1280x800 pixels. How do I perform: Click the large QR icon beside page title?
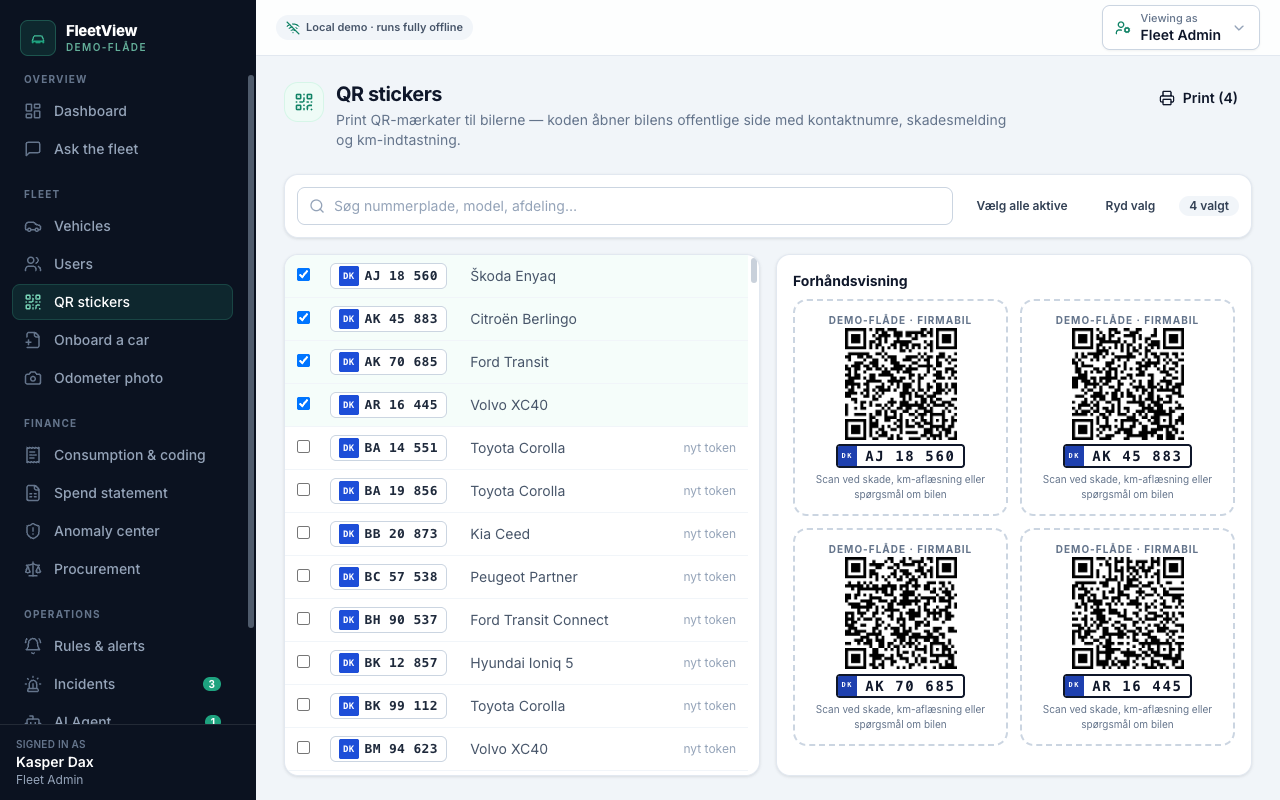[x=304, y=102]
